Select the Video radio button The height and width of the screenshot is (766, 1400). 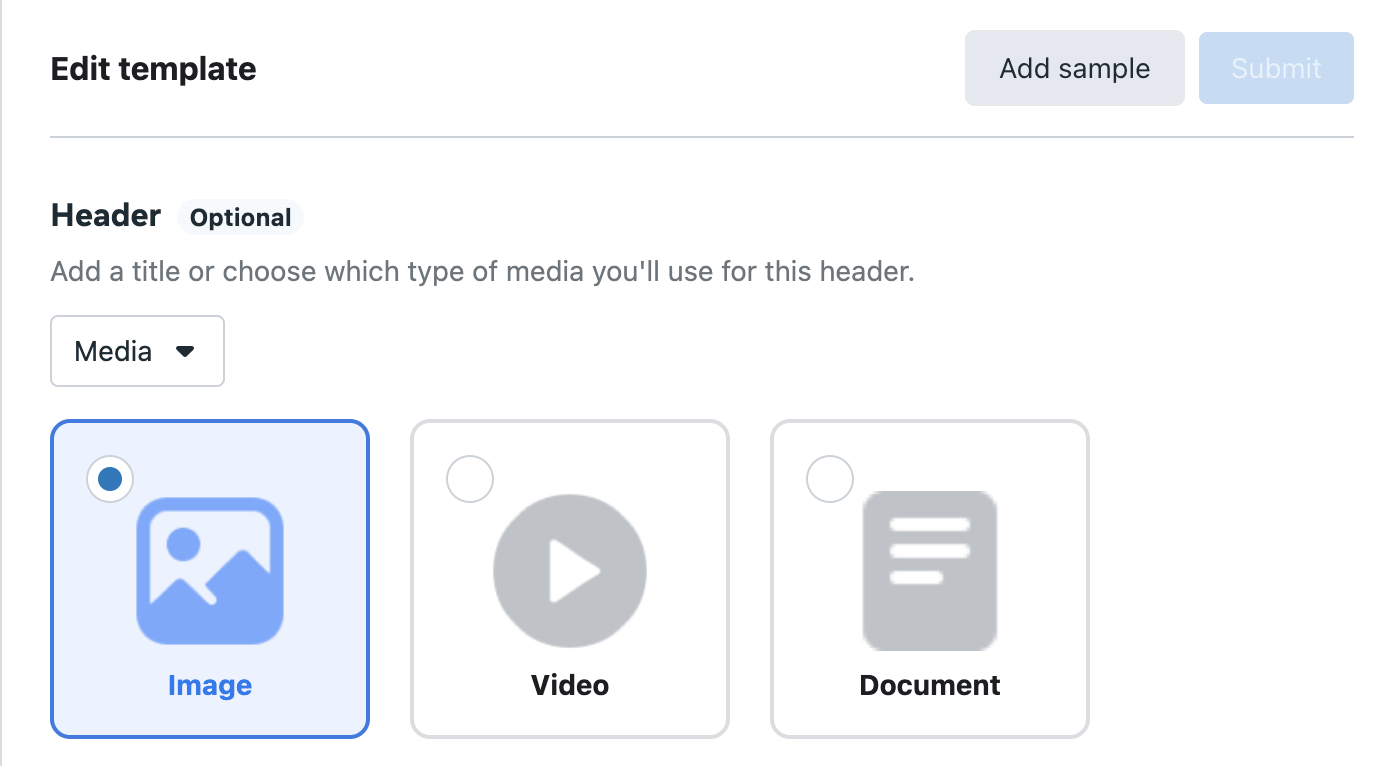[x=470, y=480]
